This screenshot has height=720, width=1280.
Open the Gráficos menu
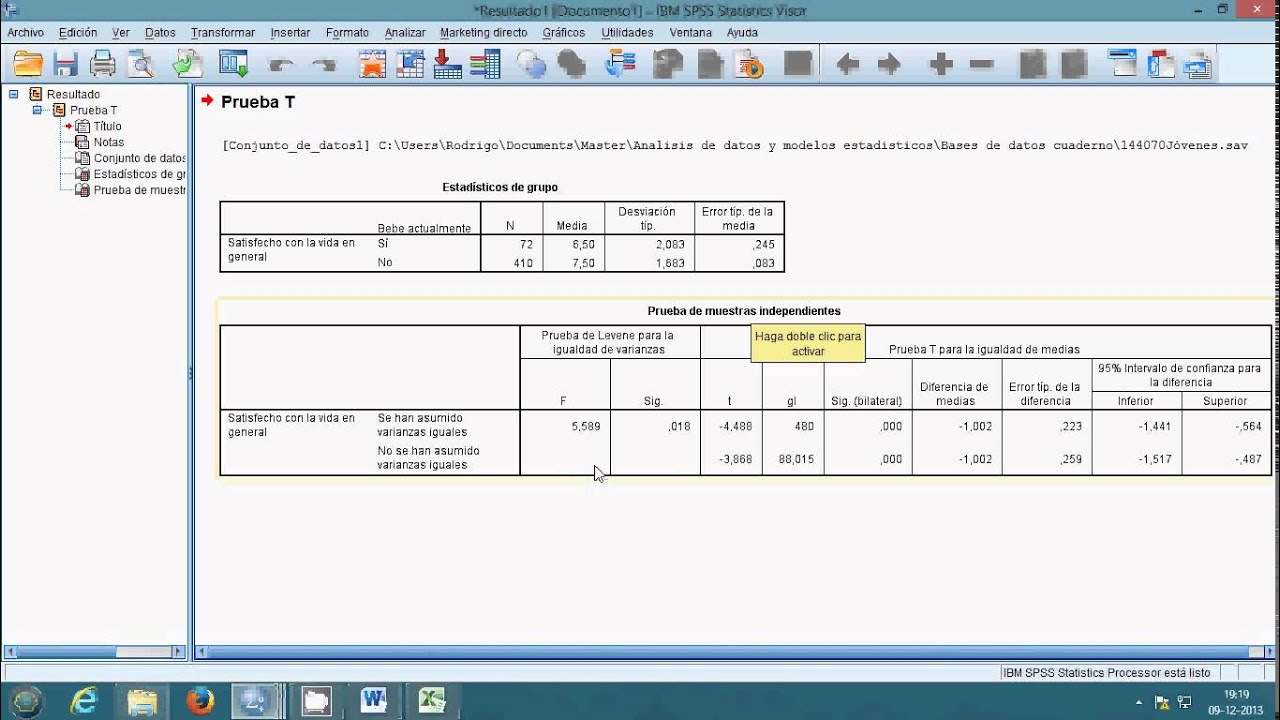pos(564,33)
